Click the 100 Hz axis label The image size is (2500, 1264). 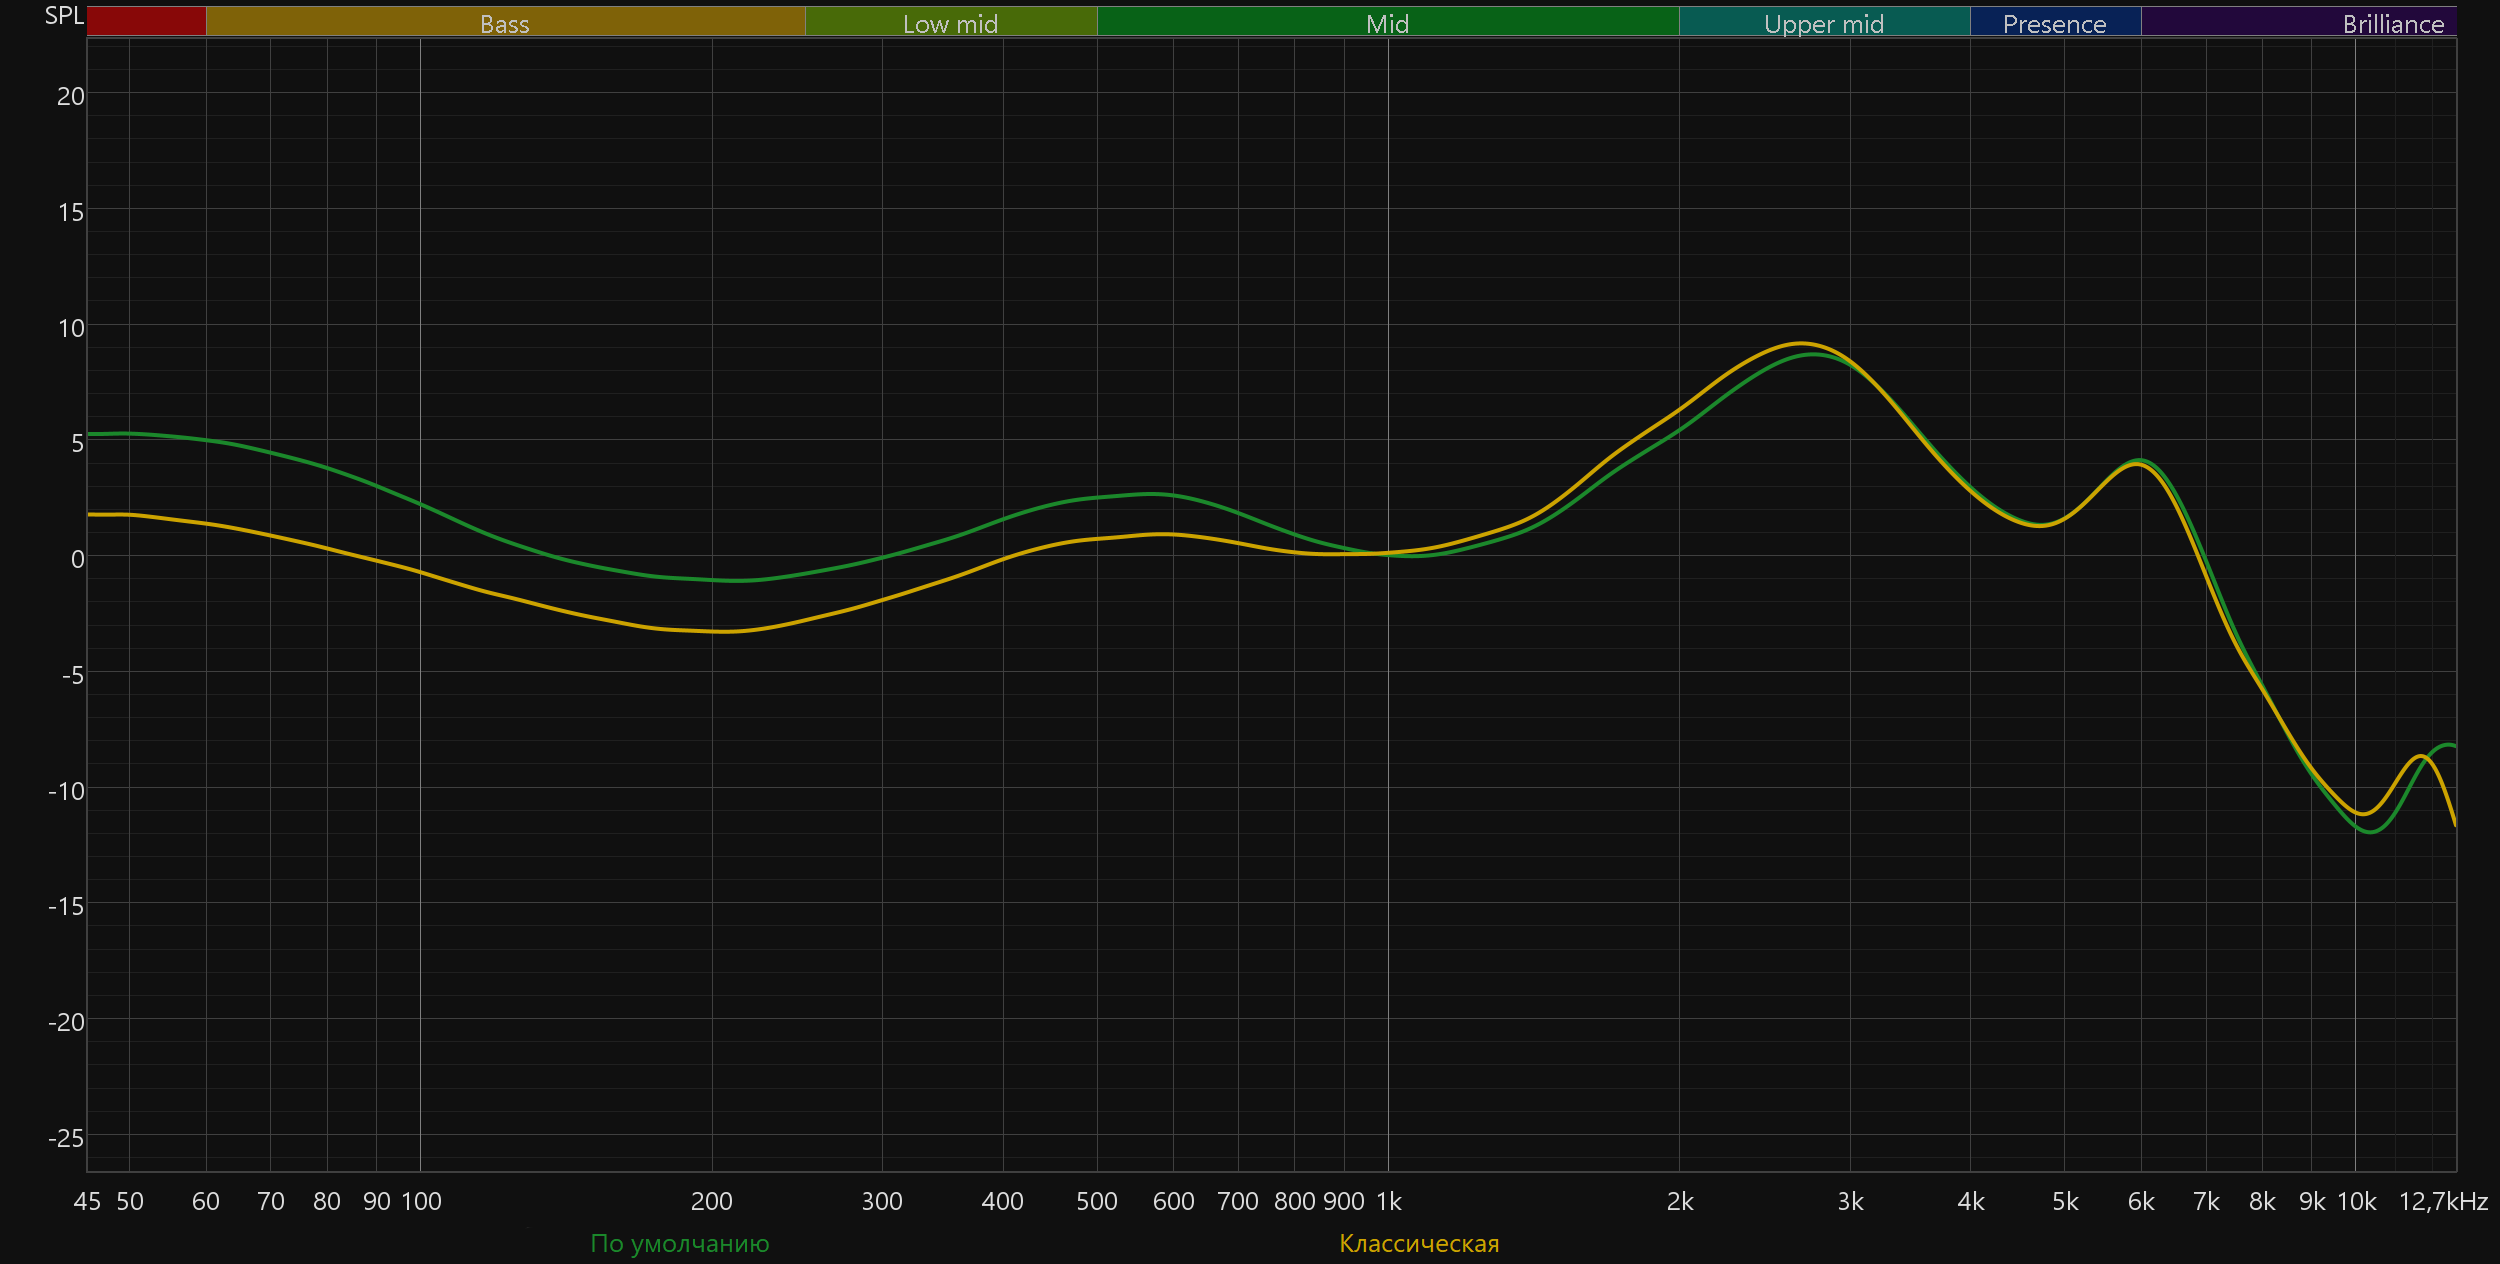click(421, 1201)
